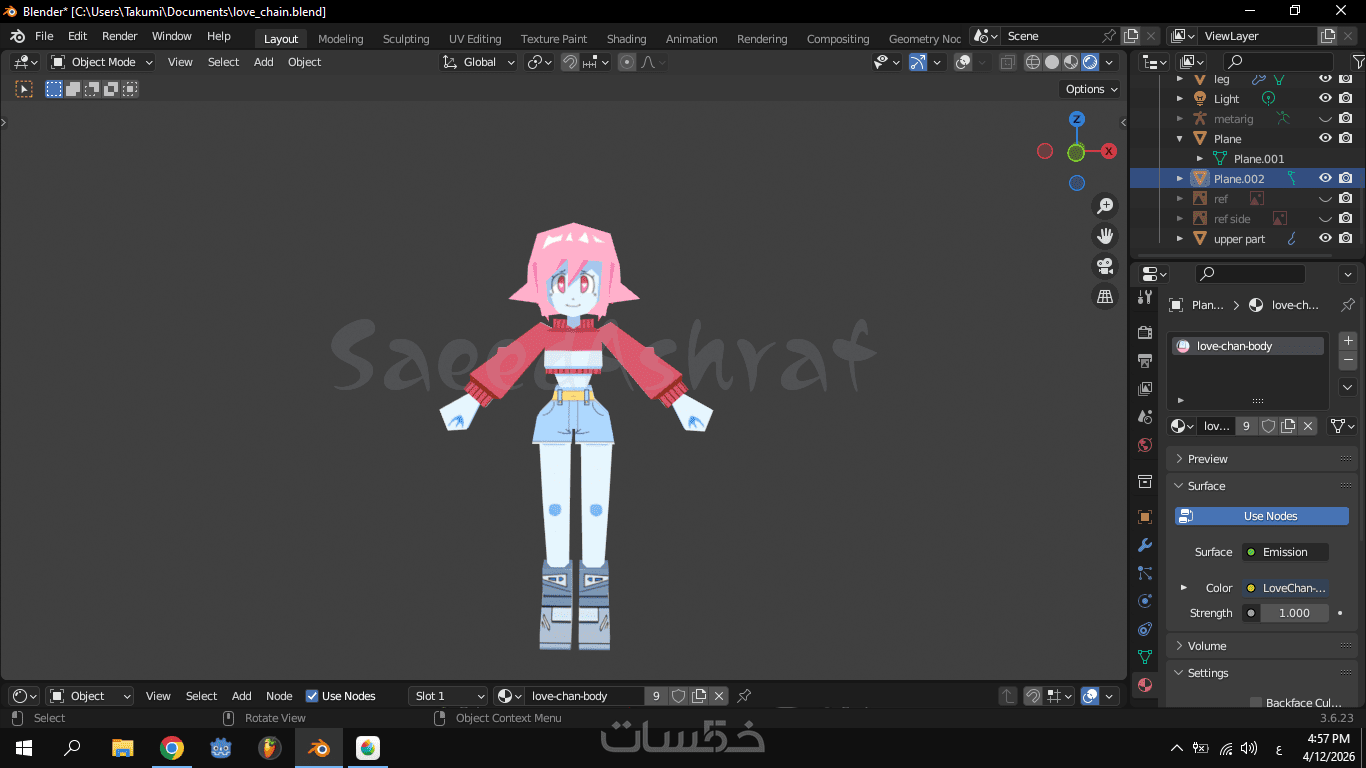Expand the Plane.001 tree item
The image size is (1366, 768).
point(1200,159)
